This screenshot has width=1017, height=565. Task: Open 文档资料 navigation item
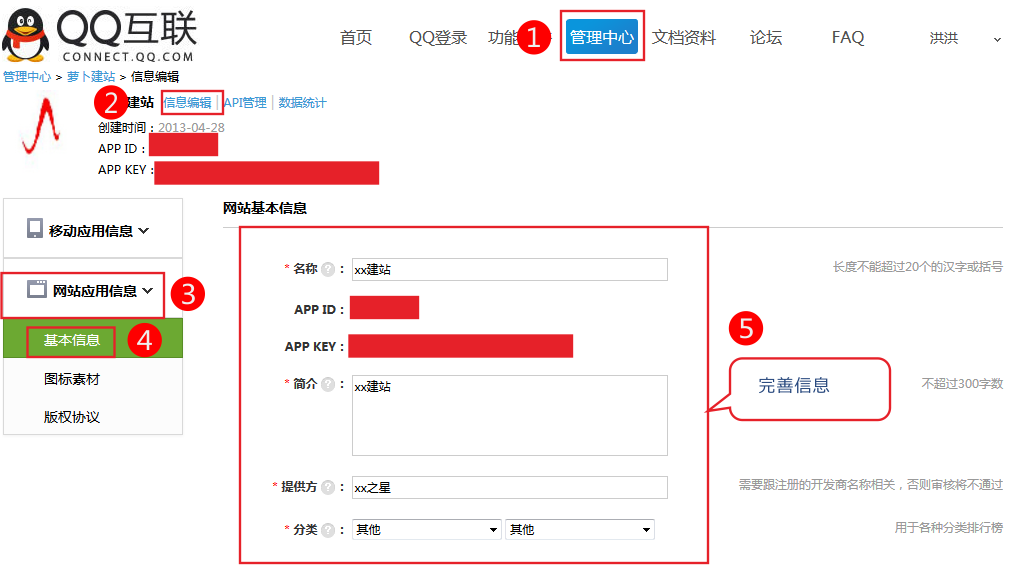684,38
